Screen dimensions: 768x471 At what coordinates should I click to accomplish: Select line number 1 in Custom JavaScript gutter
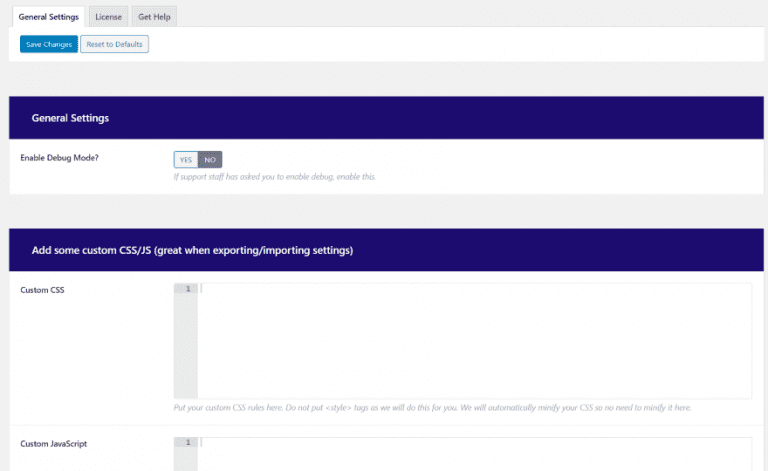[188, 443]
